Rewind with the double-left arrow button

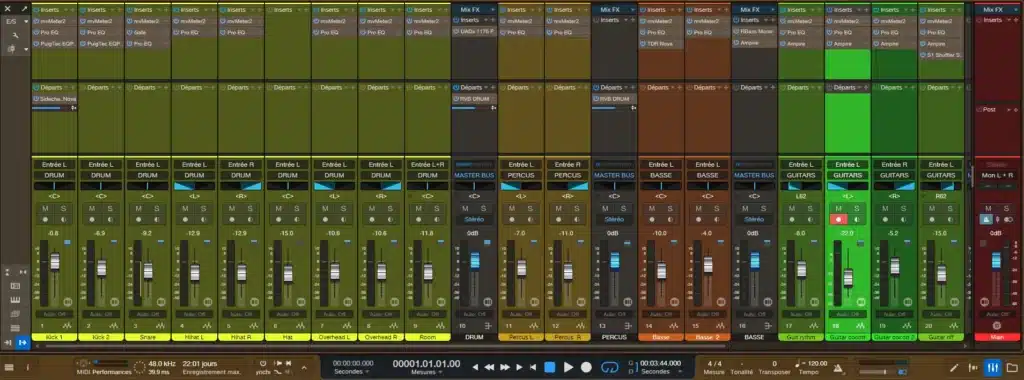click(488, 368)
